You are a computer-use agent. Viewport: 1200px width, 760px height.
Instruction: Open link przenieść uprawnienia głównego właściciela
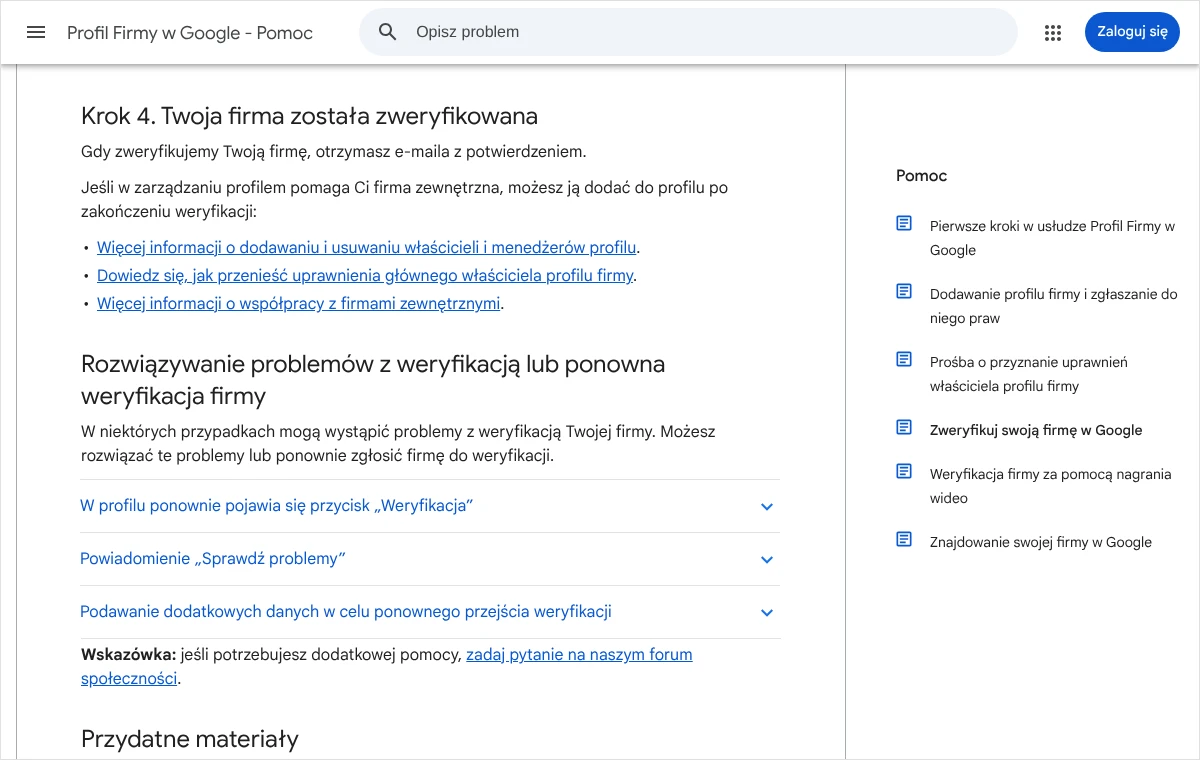[365, 275]
